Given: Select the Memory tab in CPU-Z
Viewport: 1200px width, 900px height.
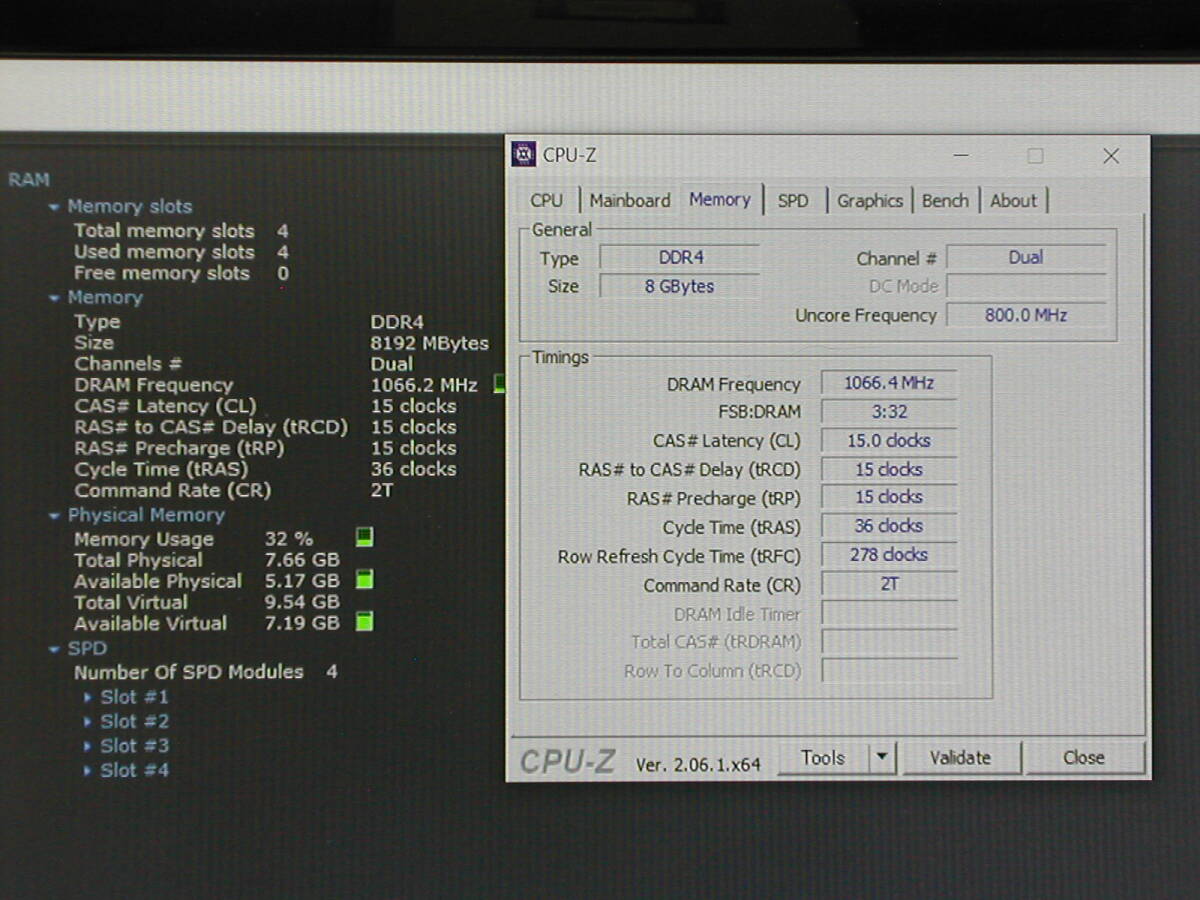Looking at the screenshot, I should 720,199.
